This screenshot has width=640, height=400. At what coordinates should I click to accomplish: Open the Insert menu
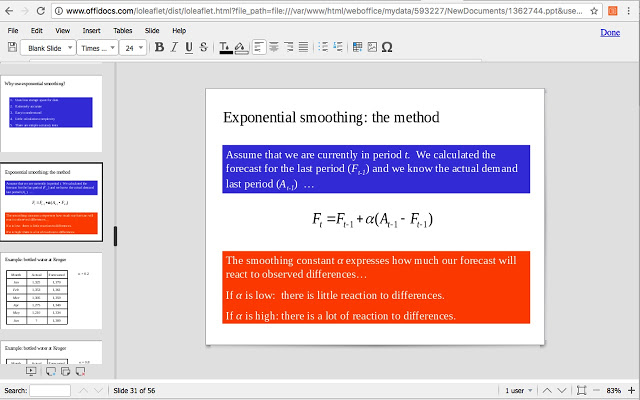coord(90,31)
